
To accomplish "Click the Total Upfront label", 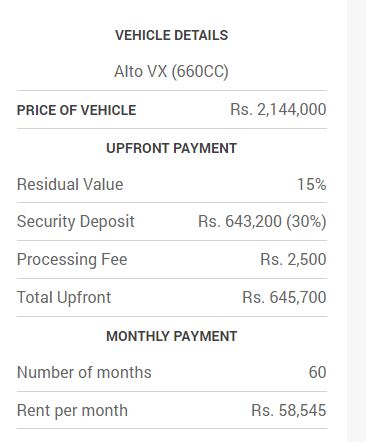I will point(64,297).
